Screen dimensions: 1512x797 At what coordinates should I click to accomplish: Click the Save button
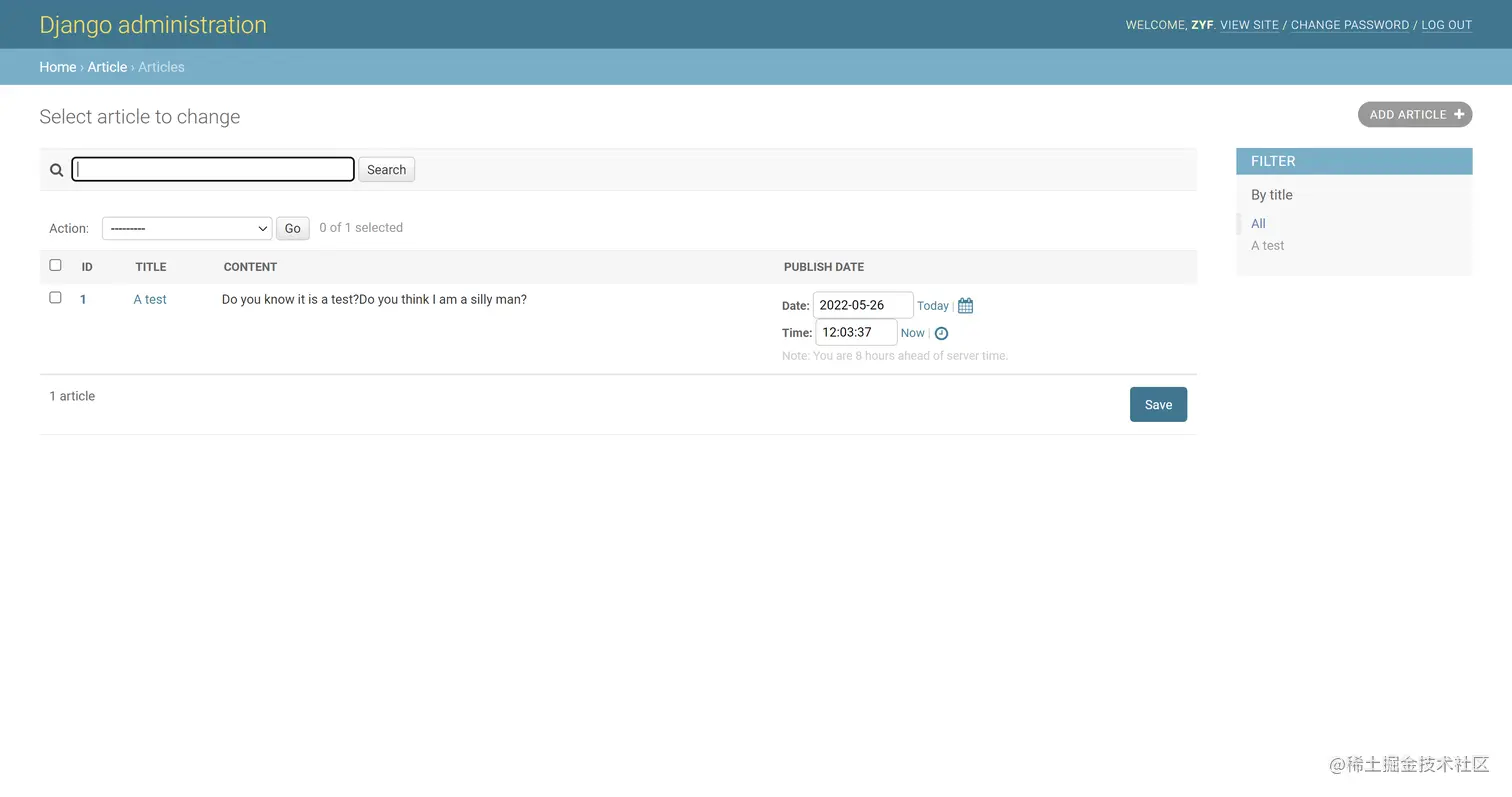click(x=1158, y=404)
